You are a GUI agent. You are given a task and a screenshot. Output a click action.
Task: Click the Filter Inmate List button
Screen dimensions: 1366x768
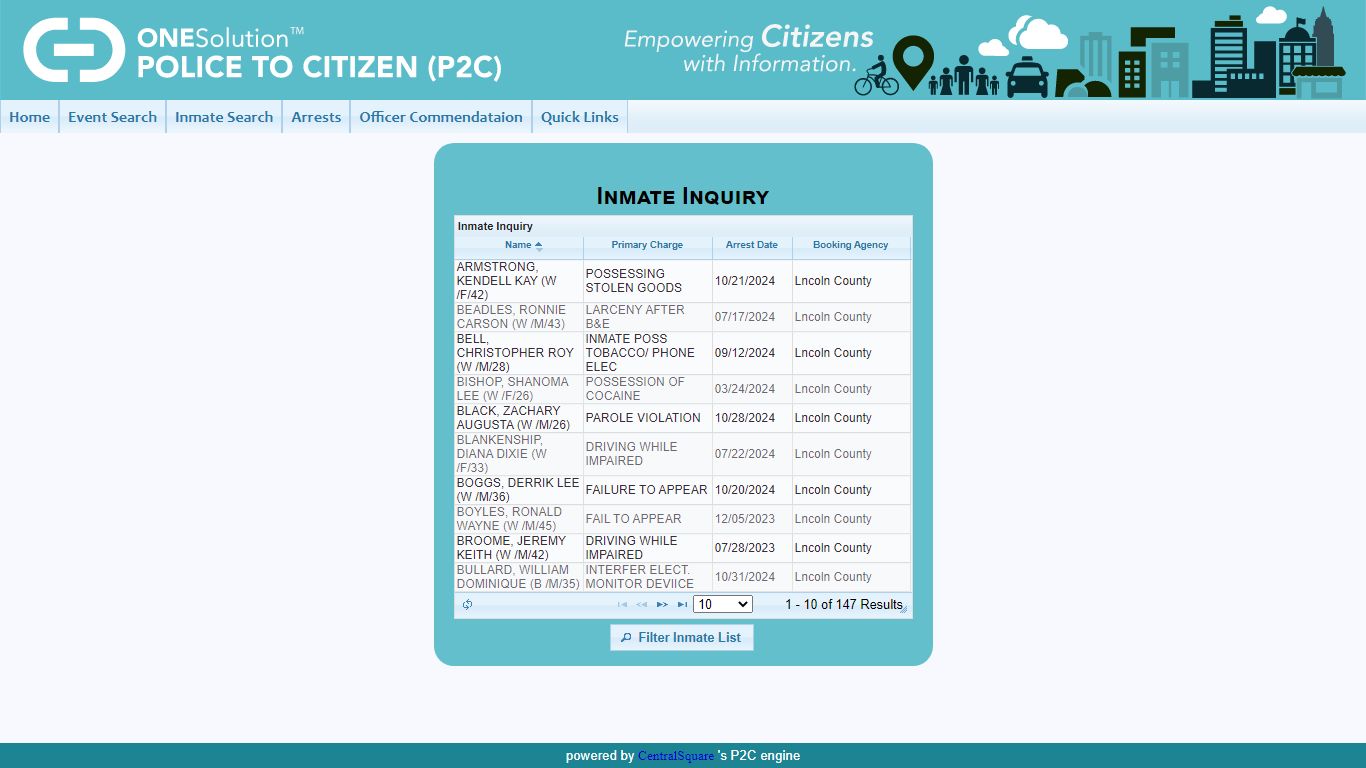click(x=681, y=638)
